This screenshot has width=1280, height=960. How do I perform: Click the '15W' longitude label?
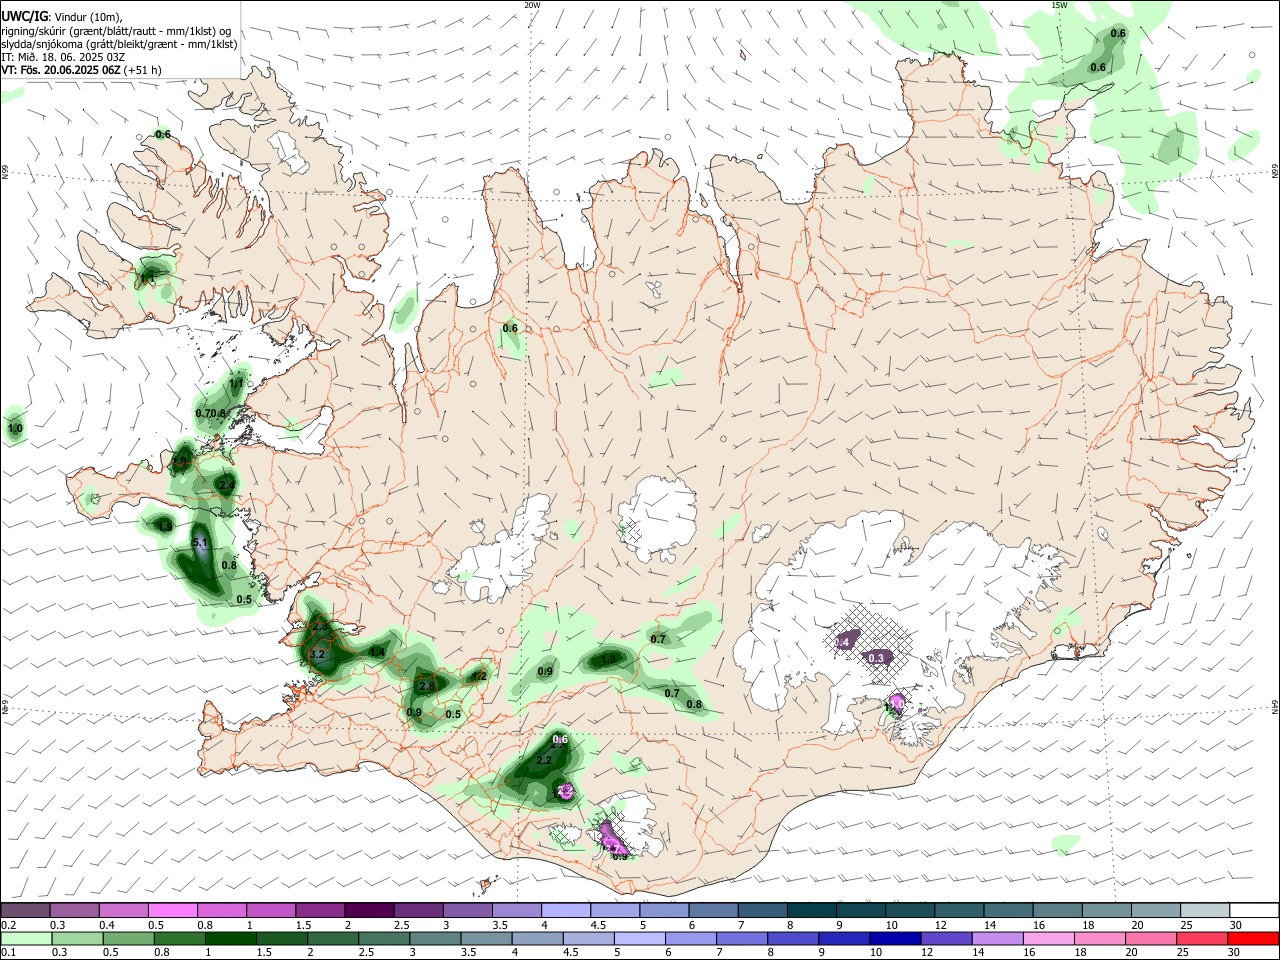pyautogui.click(x=1059, y=5)
